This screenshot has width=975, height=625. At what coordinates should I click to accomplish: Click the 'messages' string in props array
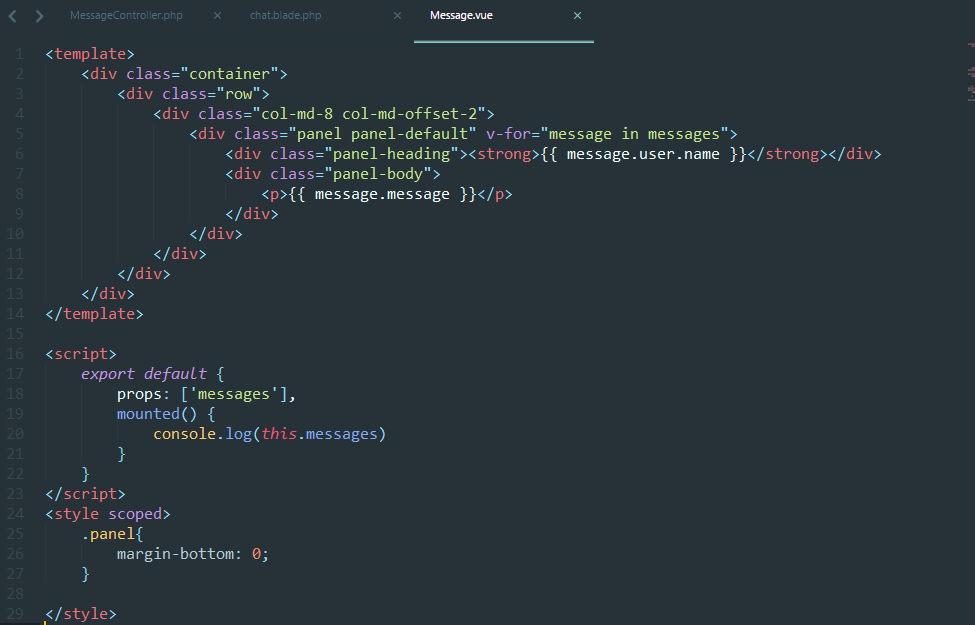pos(234,394)
